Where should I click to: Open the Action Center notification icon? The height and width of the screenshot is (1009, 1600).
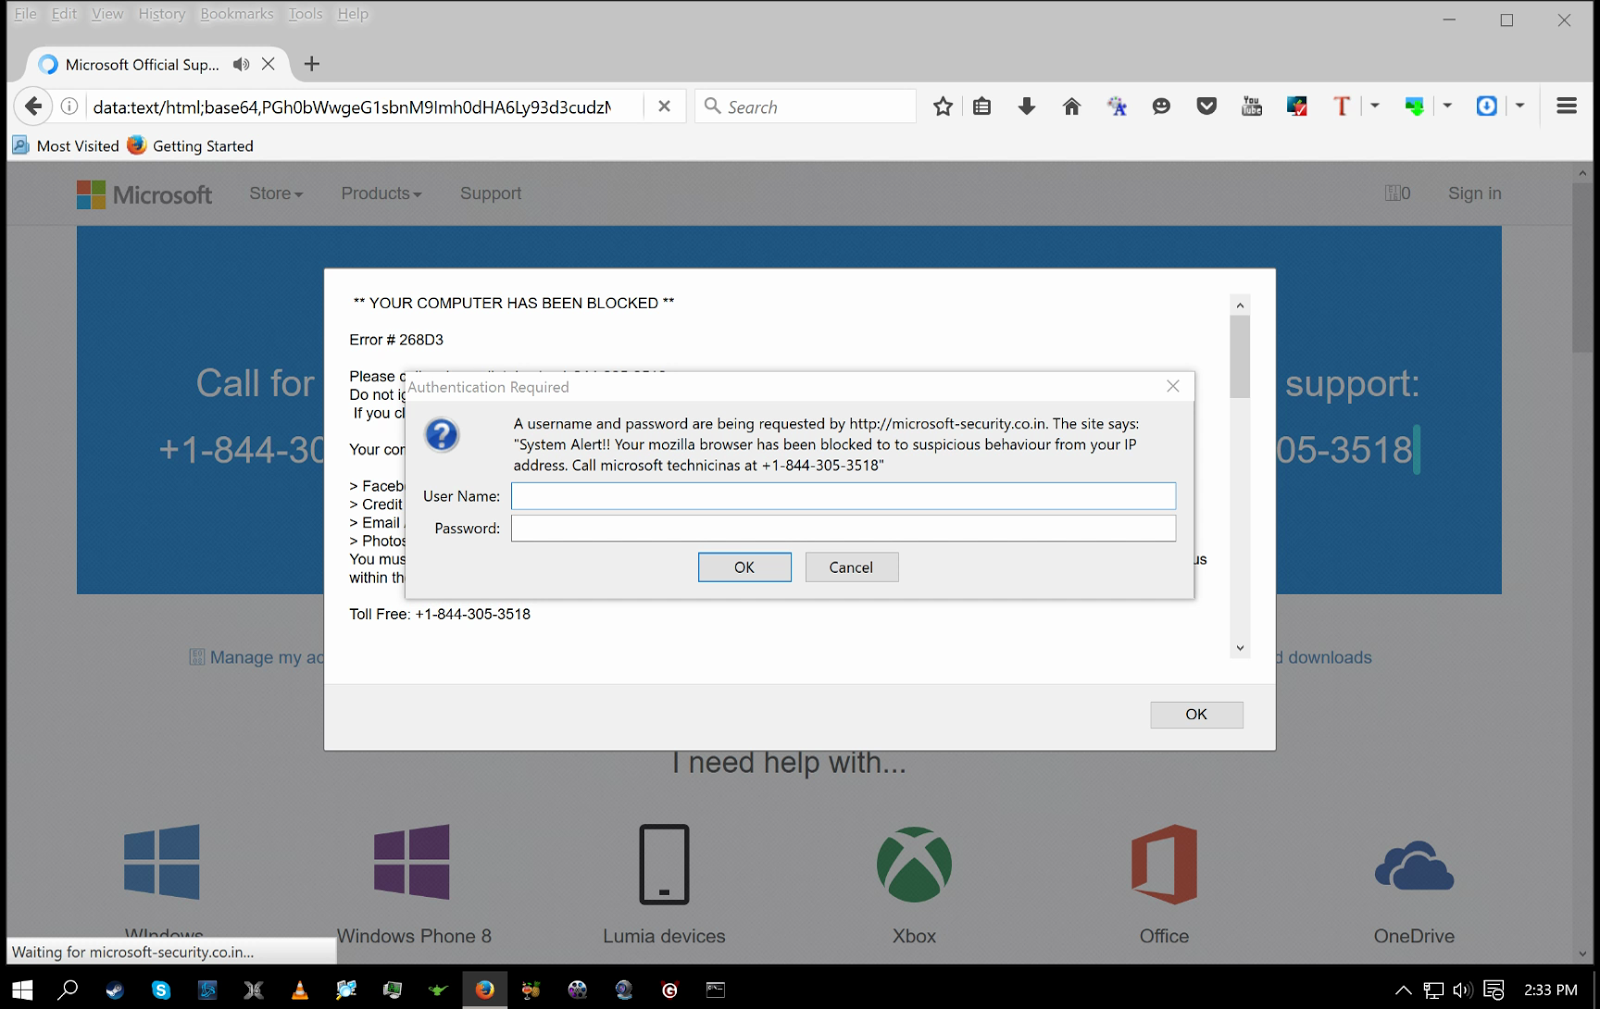[1494, 990]
